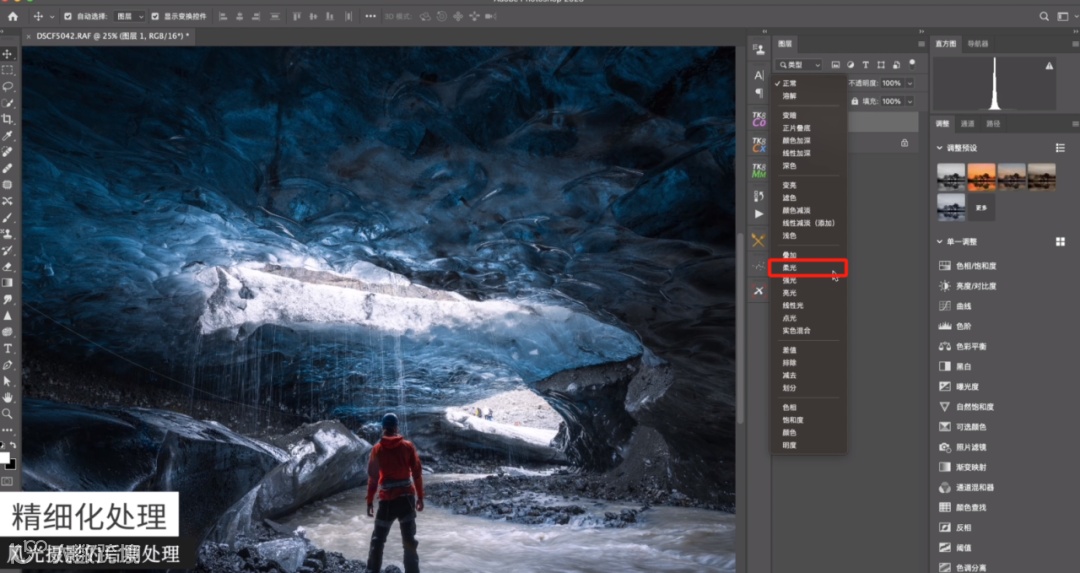This screenshot has height=573, width=1080.
Task: Filter layers by type layers (T icon)
Action: pyautogui.click(x=866, y=65)
